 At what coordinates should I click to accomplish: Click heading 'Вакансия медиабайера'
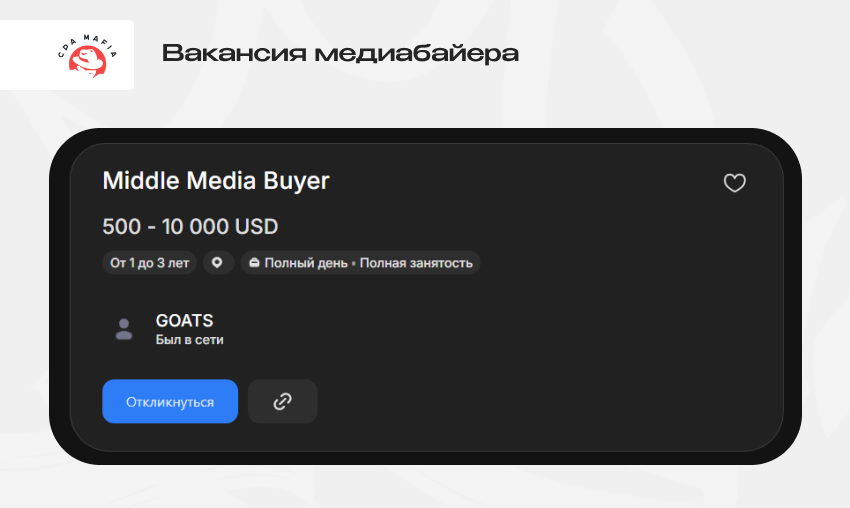point(340,53)
